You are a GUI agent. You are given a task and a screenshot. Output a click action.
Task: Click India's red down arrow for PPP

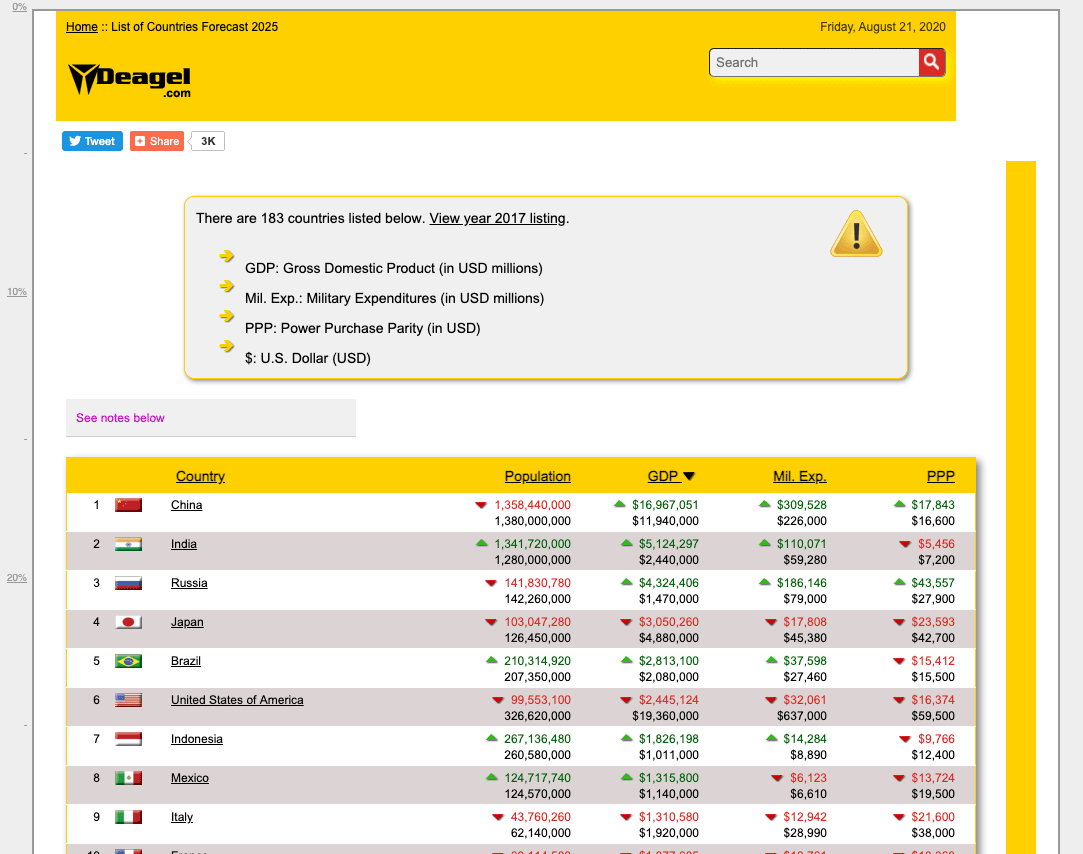(x=905, y=544)
